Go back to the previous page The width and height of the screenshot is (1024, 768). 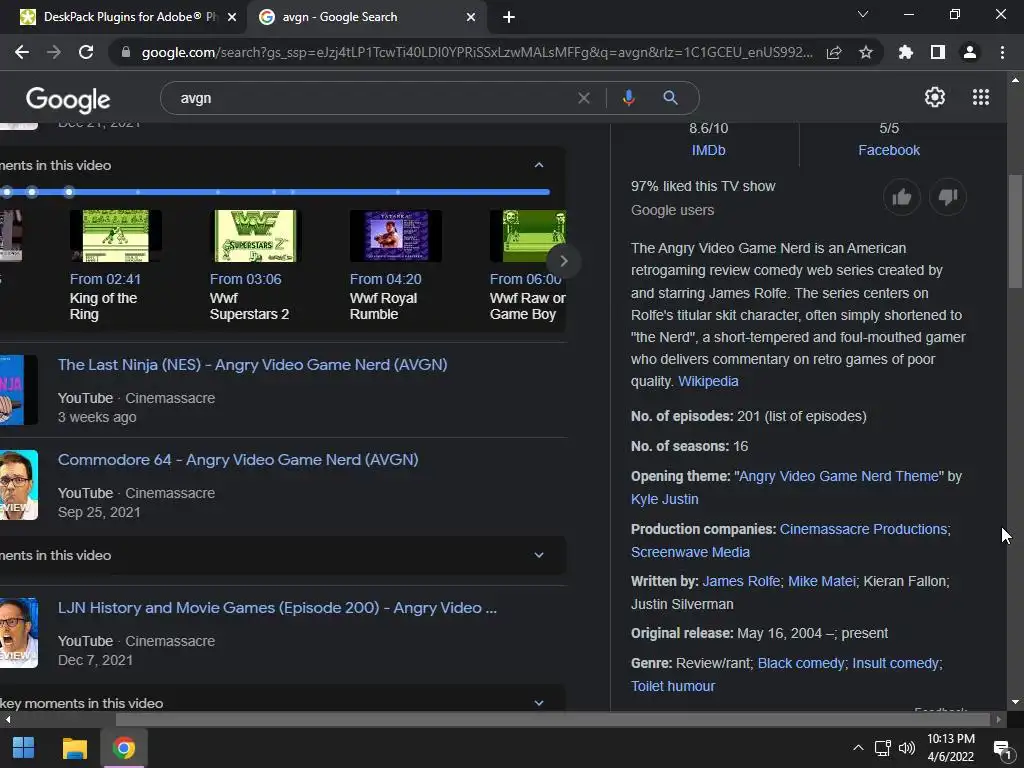(22, 52)
